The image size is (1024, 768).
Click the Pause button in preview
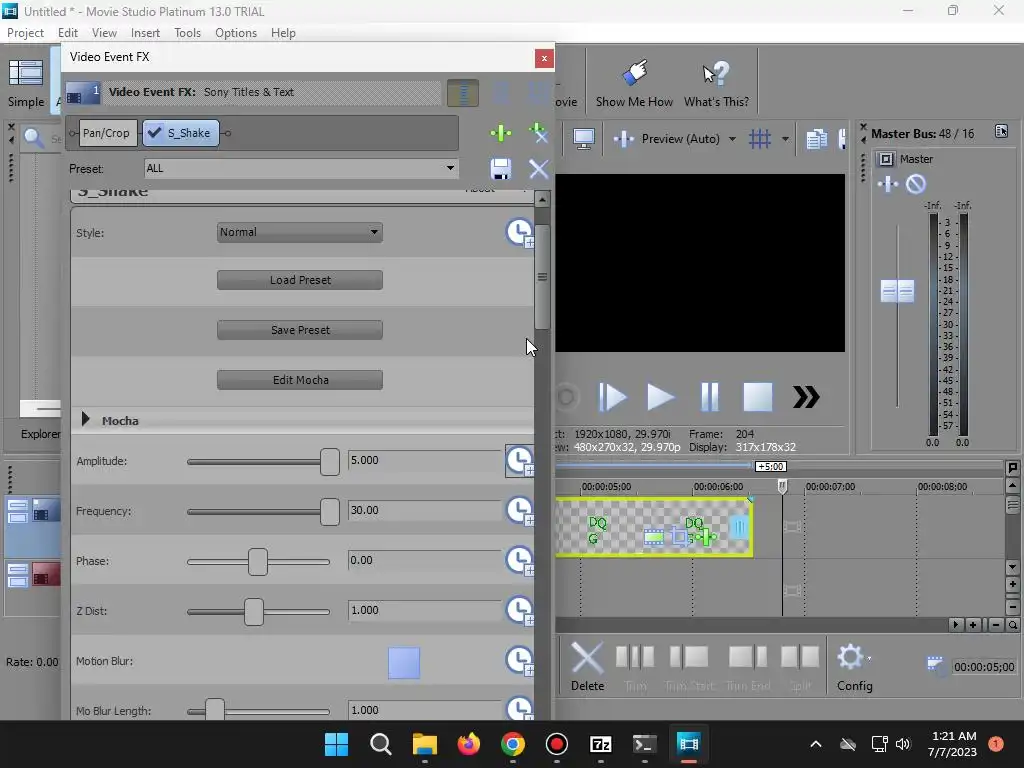(709, 397)
